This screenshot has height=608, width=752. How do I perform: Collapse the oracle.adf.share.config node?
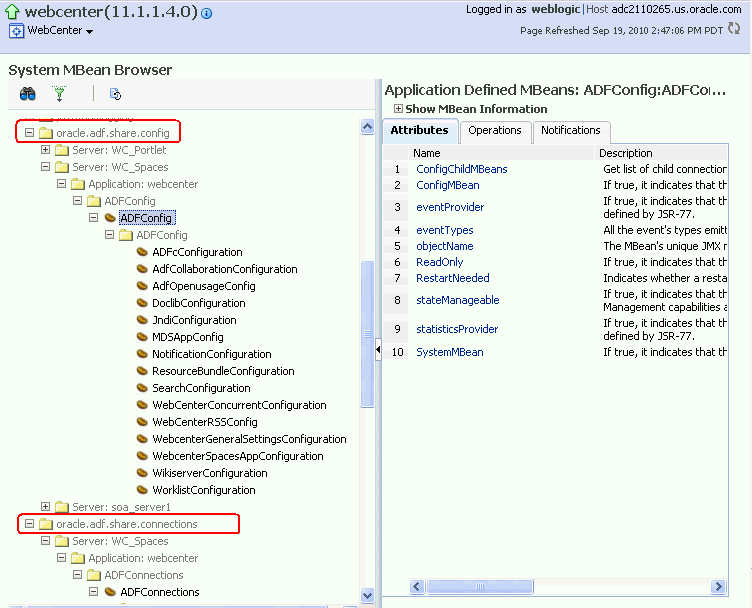click(29, 132)
